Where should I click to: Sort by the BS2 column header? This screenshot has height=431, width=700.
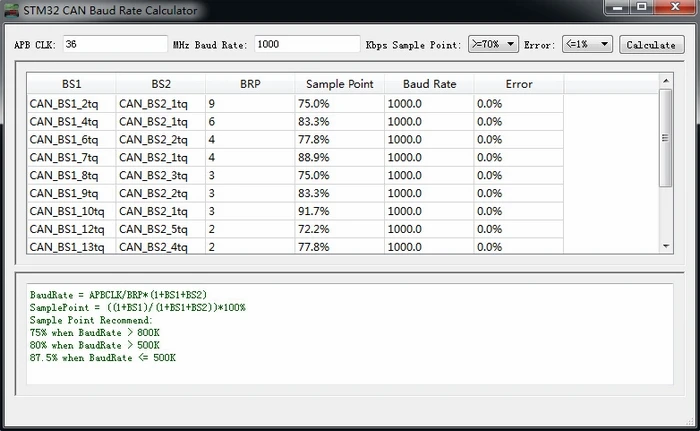[161, 84]
